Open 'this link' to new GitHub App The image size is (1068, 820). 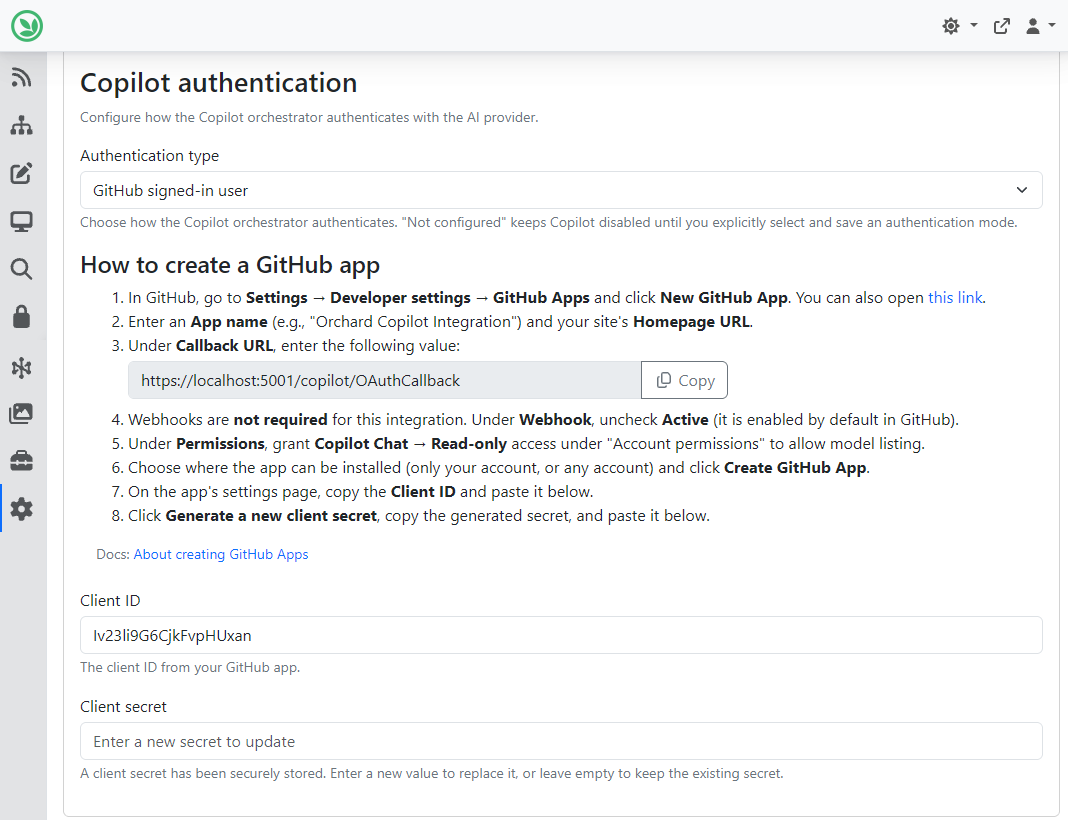[955, 298]
